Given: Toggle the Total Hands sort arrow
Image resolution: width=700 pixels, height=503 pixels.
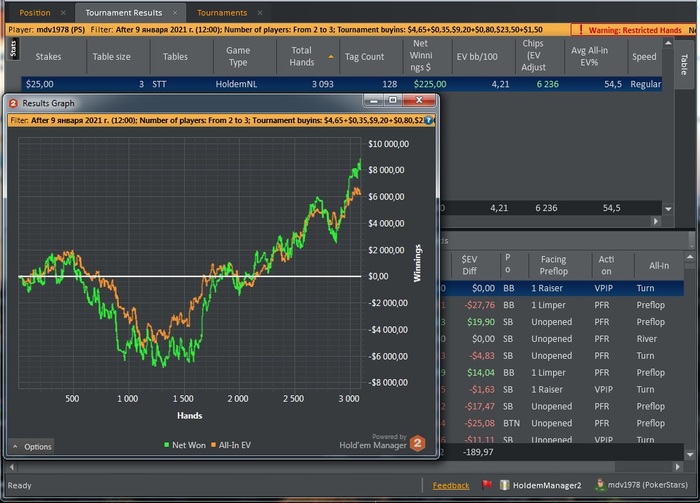Looking at the screenshot, I should (331, 57).
